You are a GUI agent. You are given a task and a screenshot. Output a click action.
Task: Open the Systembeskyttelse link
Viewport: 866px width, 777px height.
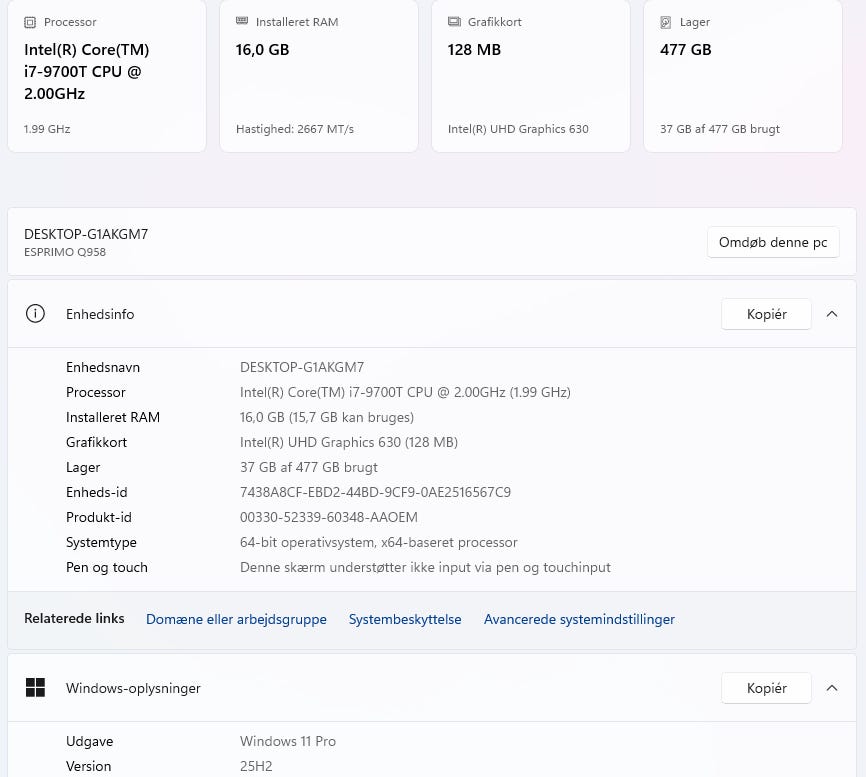click(x=405, y=619)
